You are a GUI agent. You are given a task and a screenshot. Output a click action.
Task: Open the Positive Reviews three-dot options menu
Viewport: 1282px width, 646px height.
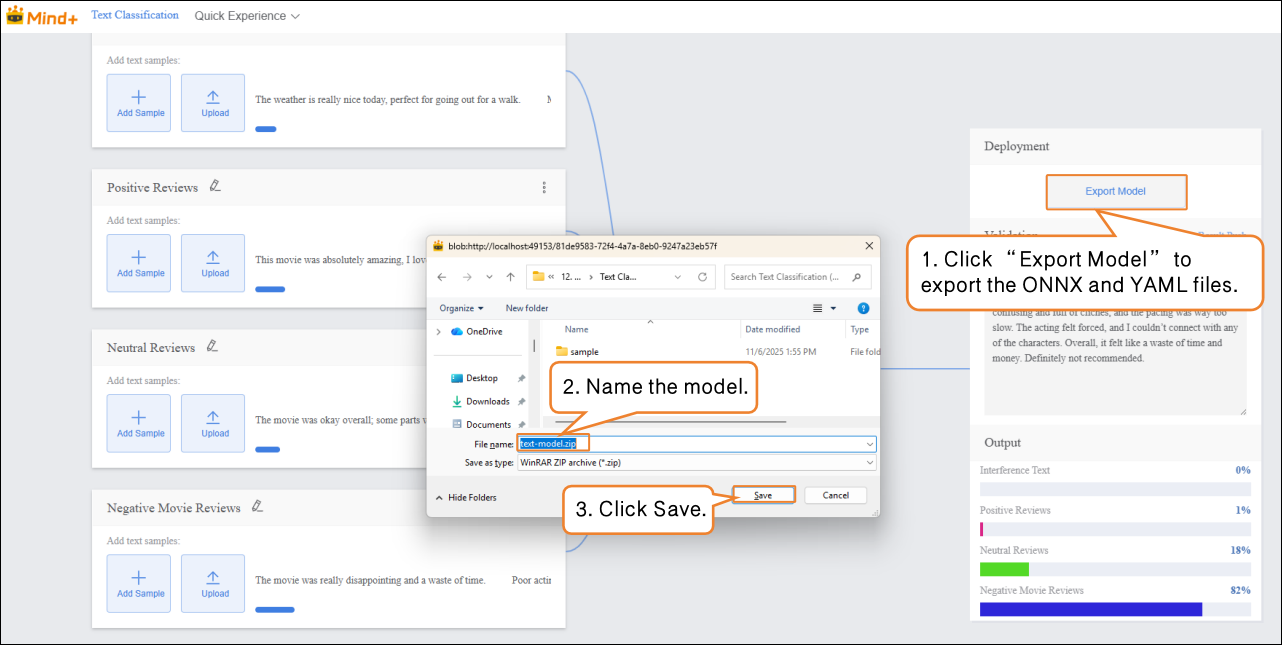544,187
